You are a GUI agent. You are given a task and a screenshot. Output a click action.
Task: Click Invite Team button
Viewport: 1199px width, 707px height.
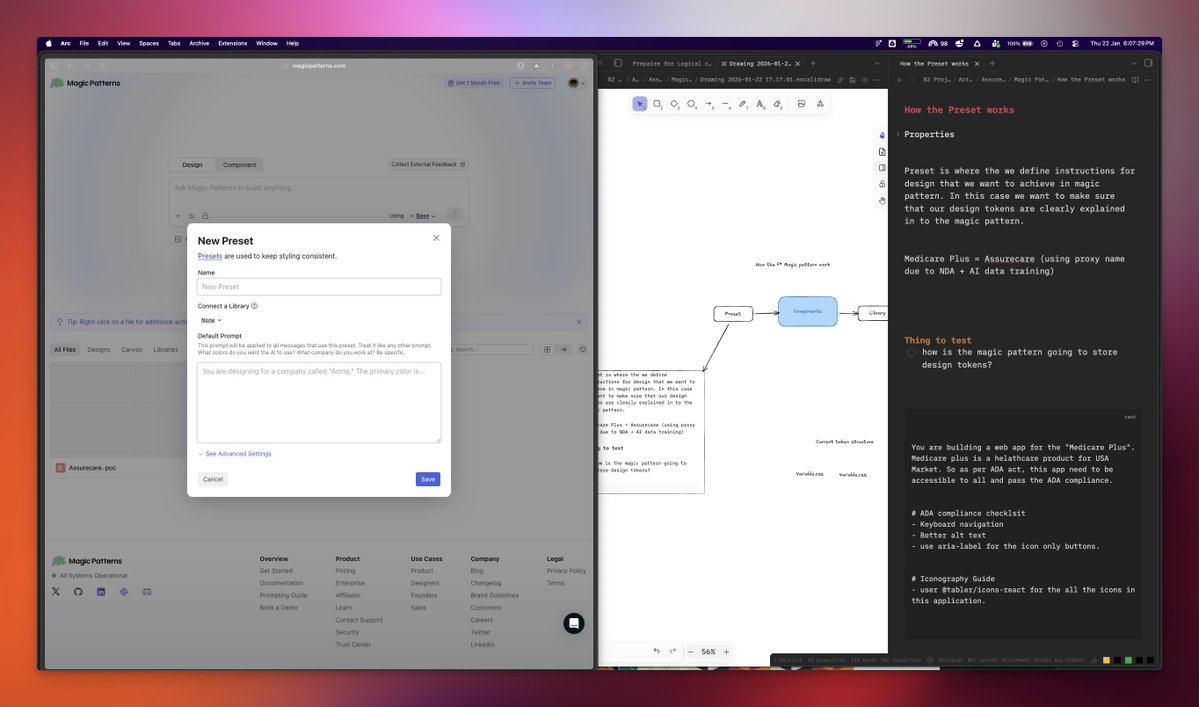(533, 83)
